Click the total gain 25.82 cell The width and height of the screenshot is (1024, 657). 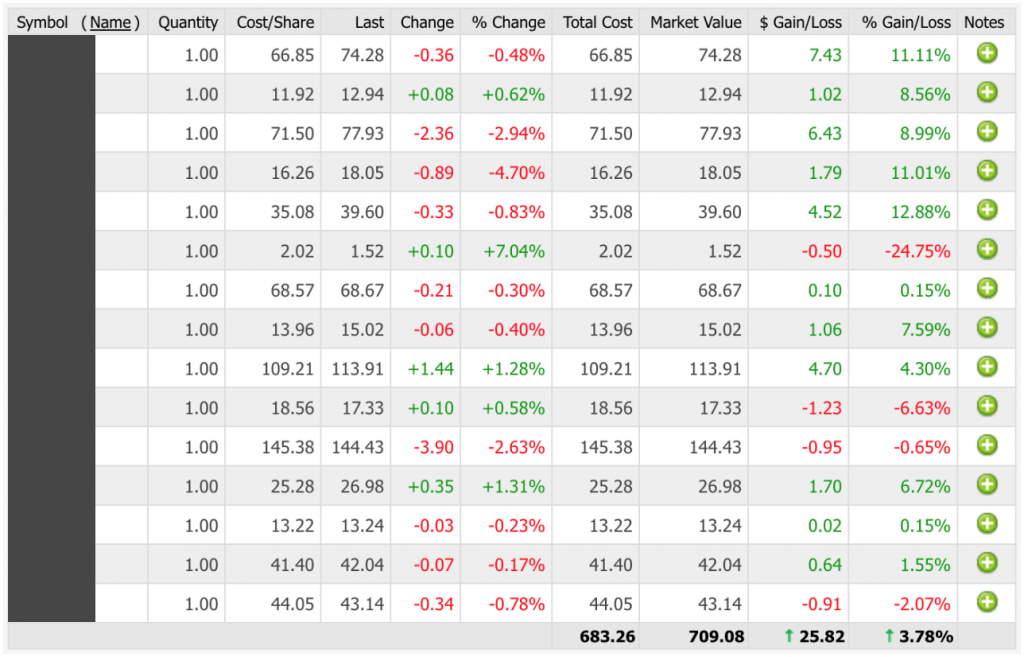(819, 636)
